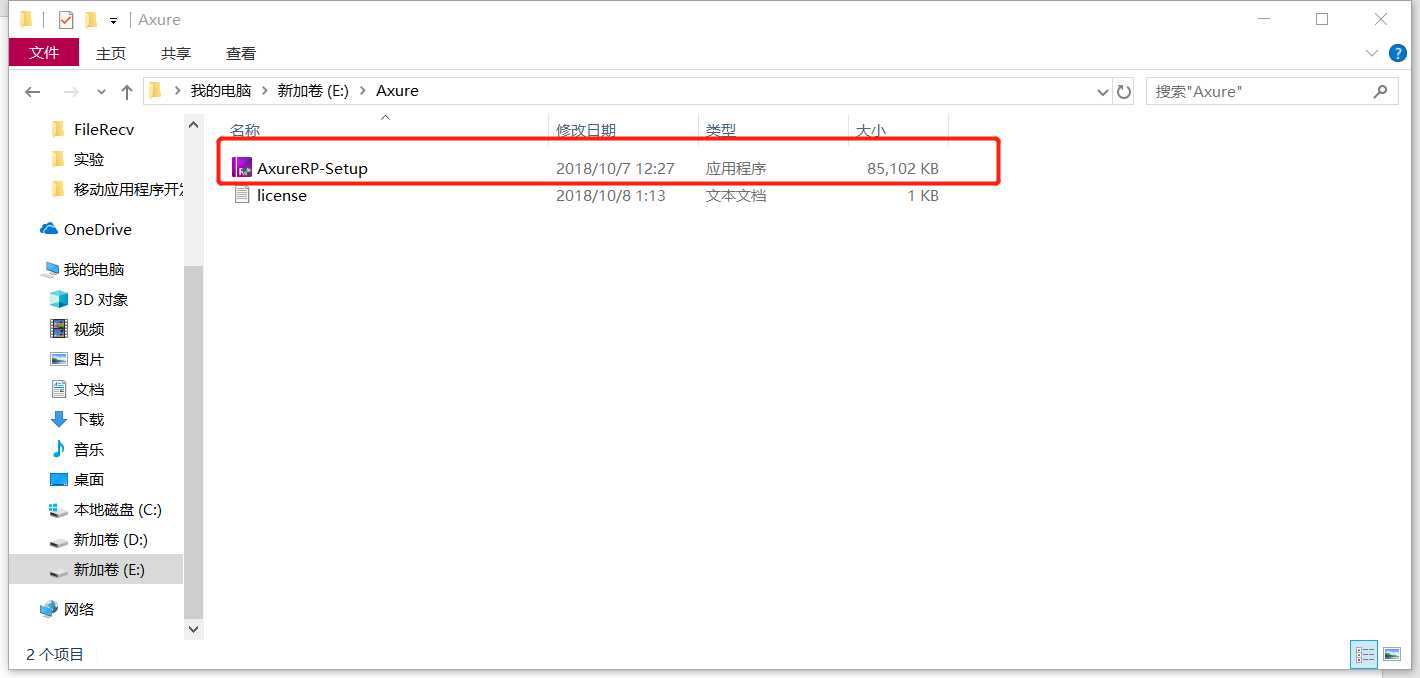Click the properties checkmark quick access icon
Screen dimensions: 1420x678
click(66, 19)
